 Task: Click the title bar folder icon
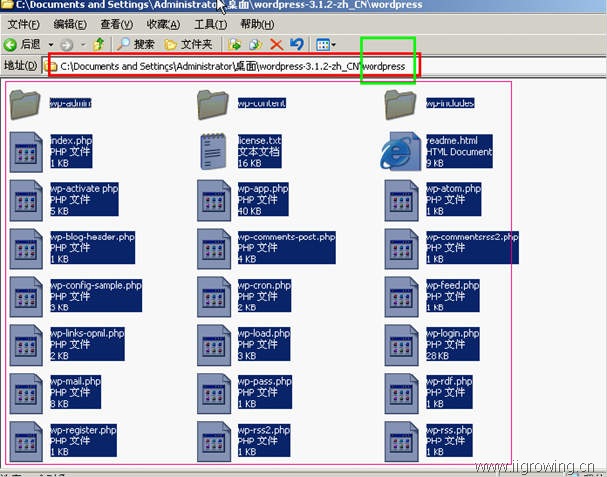tap(7, 5)
